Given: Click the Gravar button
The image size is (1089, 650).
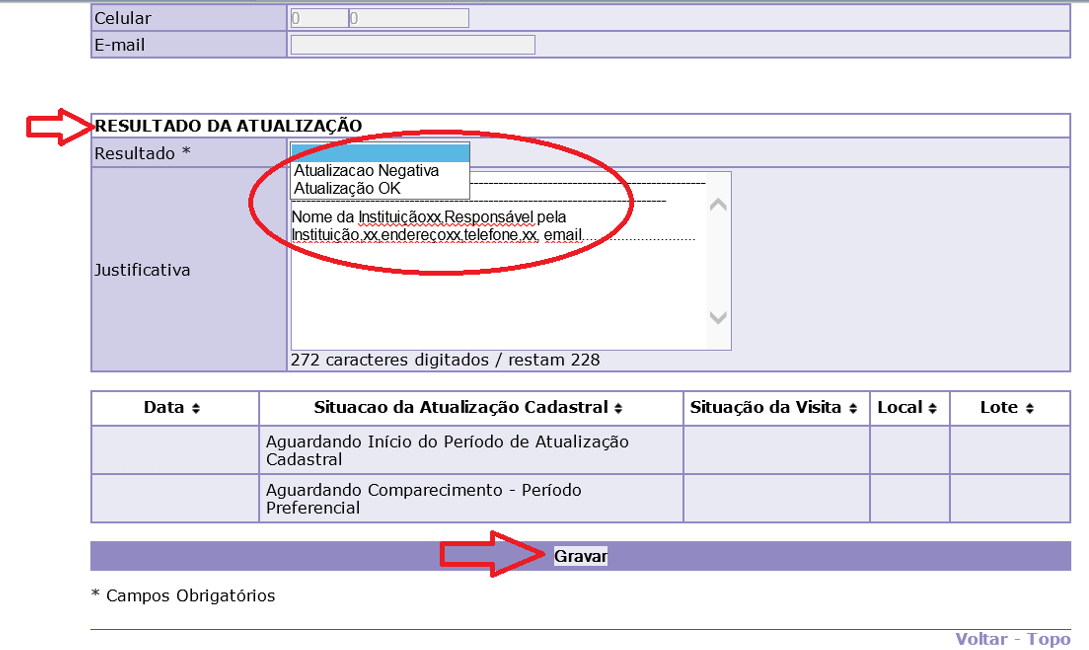Looking at the screenshot, I should (x=580, y=556).
